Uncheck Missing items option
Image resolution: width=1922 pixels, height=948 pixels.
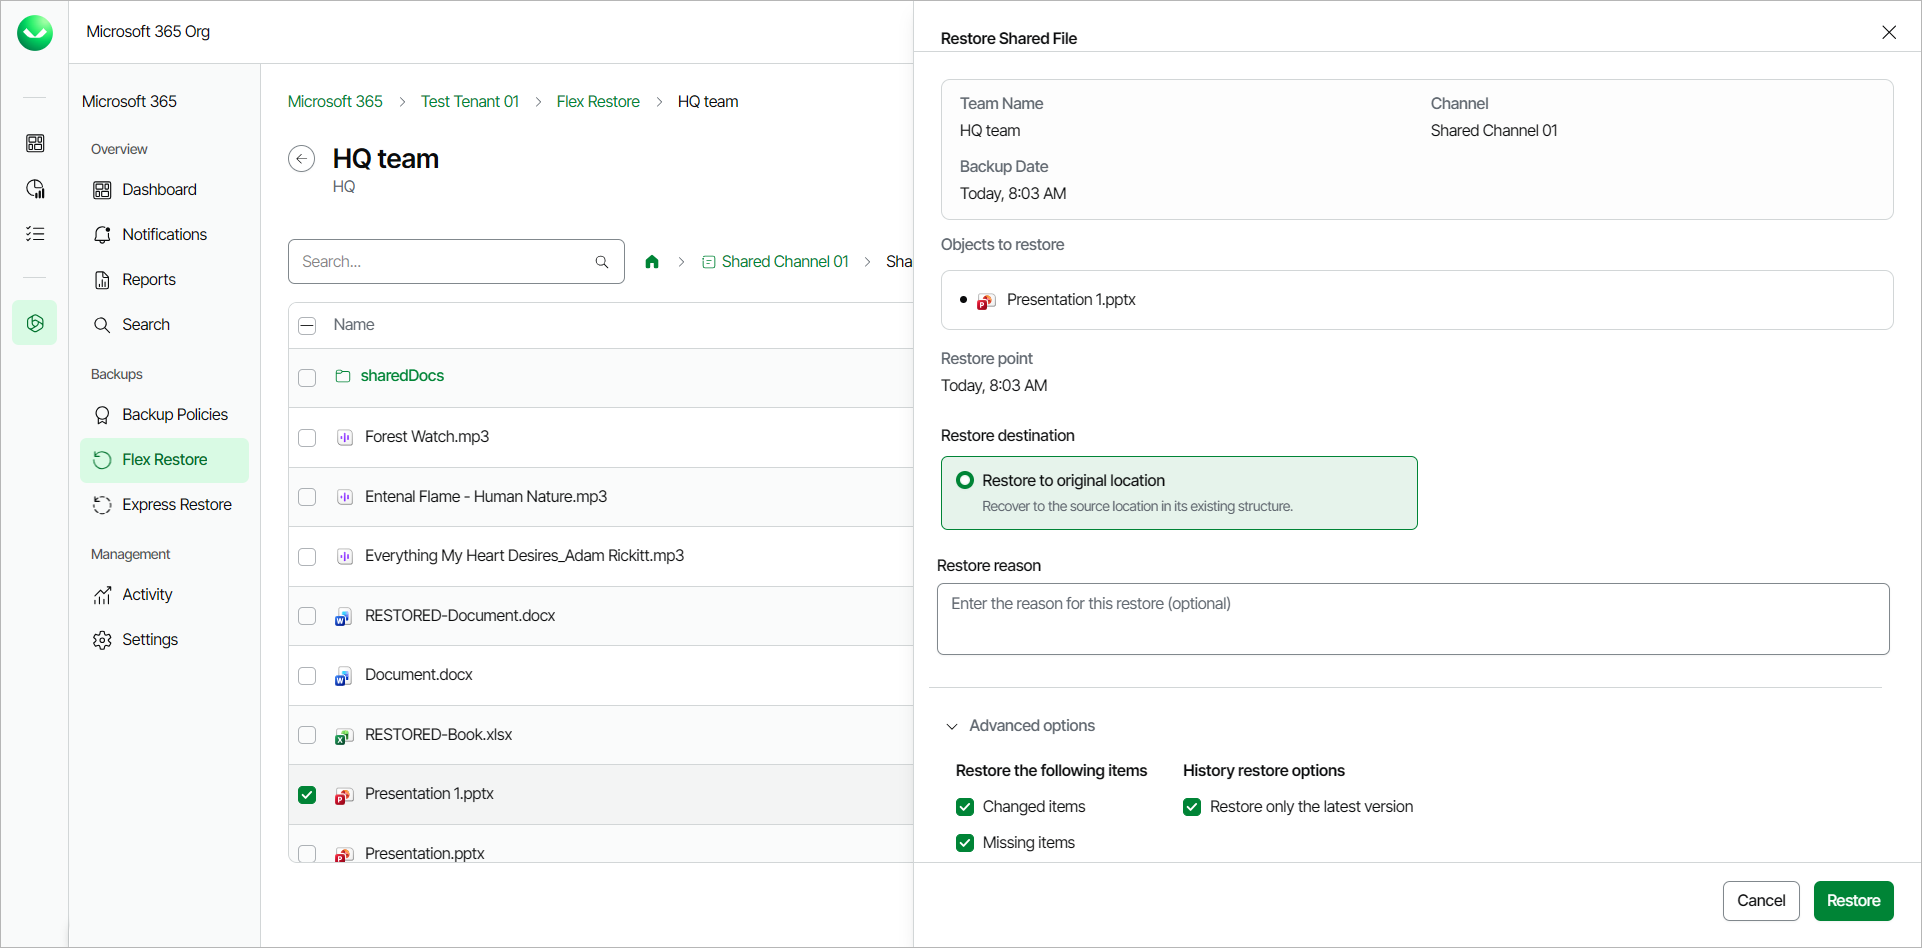pos(965,843)
